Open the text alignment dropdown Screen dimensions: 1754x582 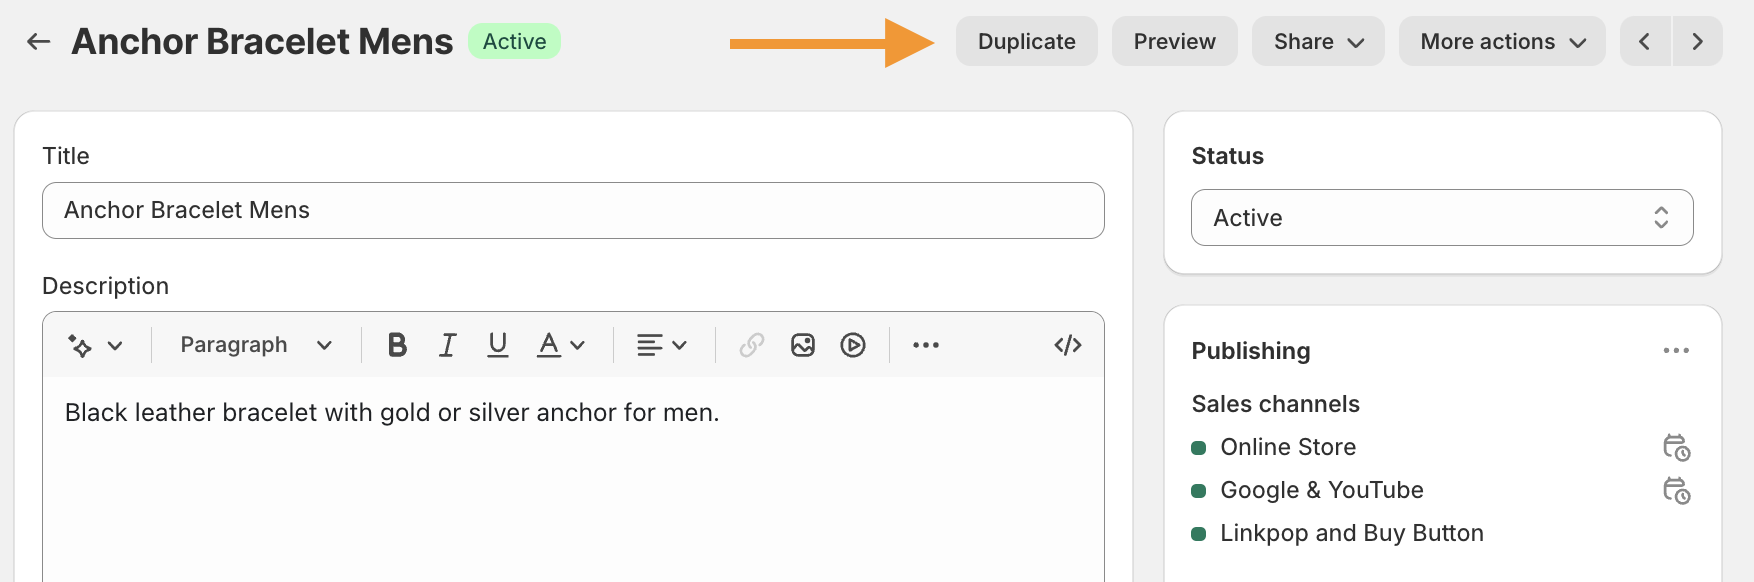662,345
